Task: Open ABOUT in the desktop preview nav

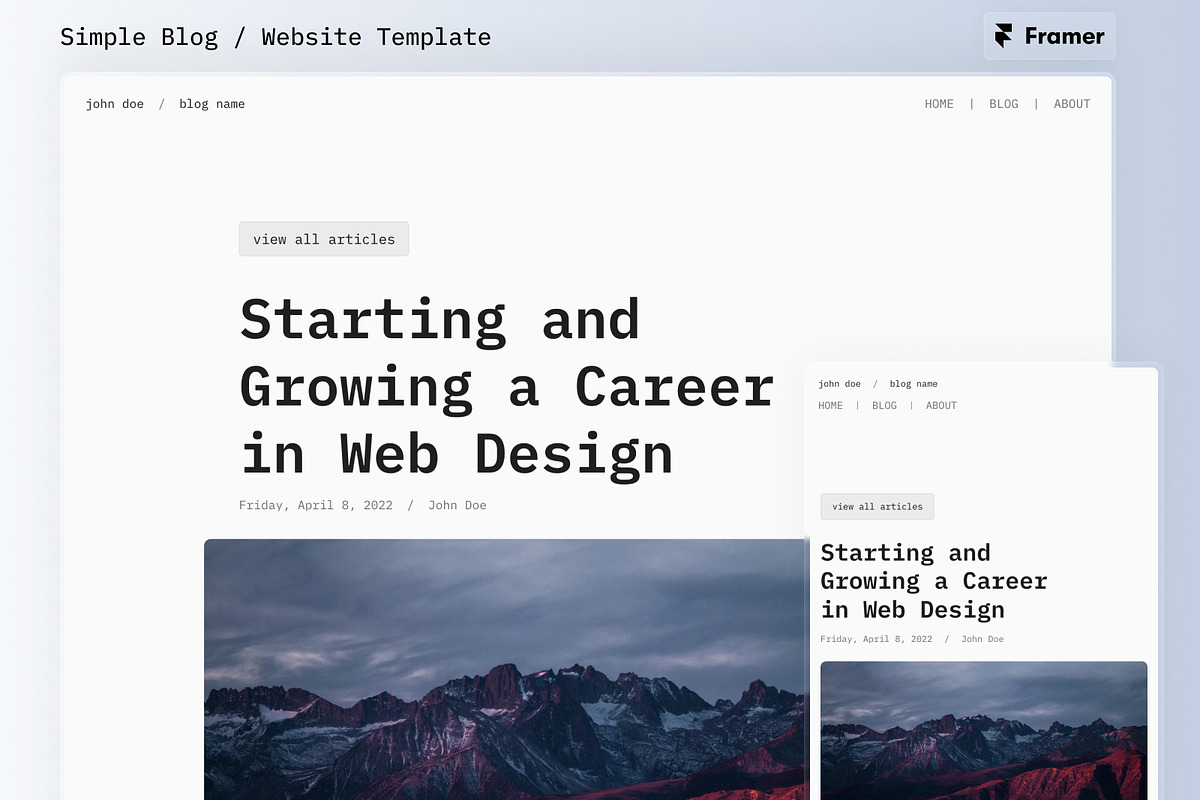Action: pos(1072,104)
